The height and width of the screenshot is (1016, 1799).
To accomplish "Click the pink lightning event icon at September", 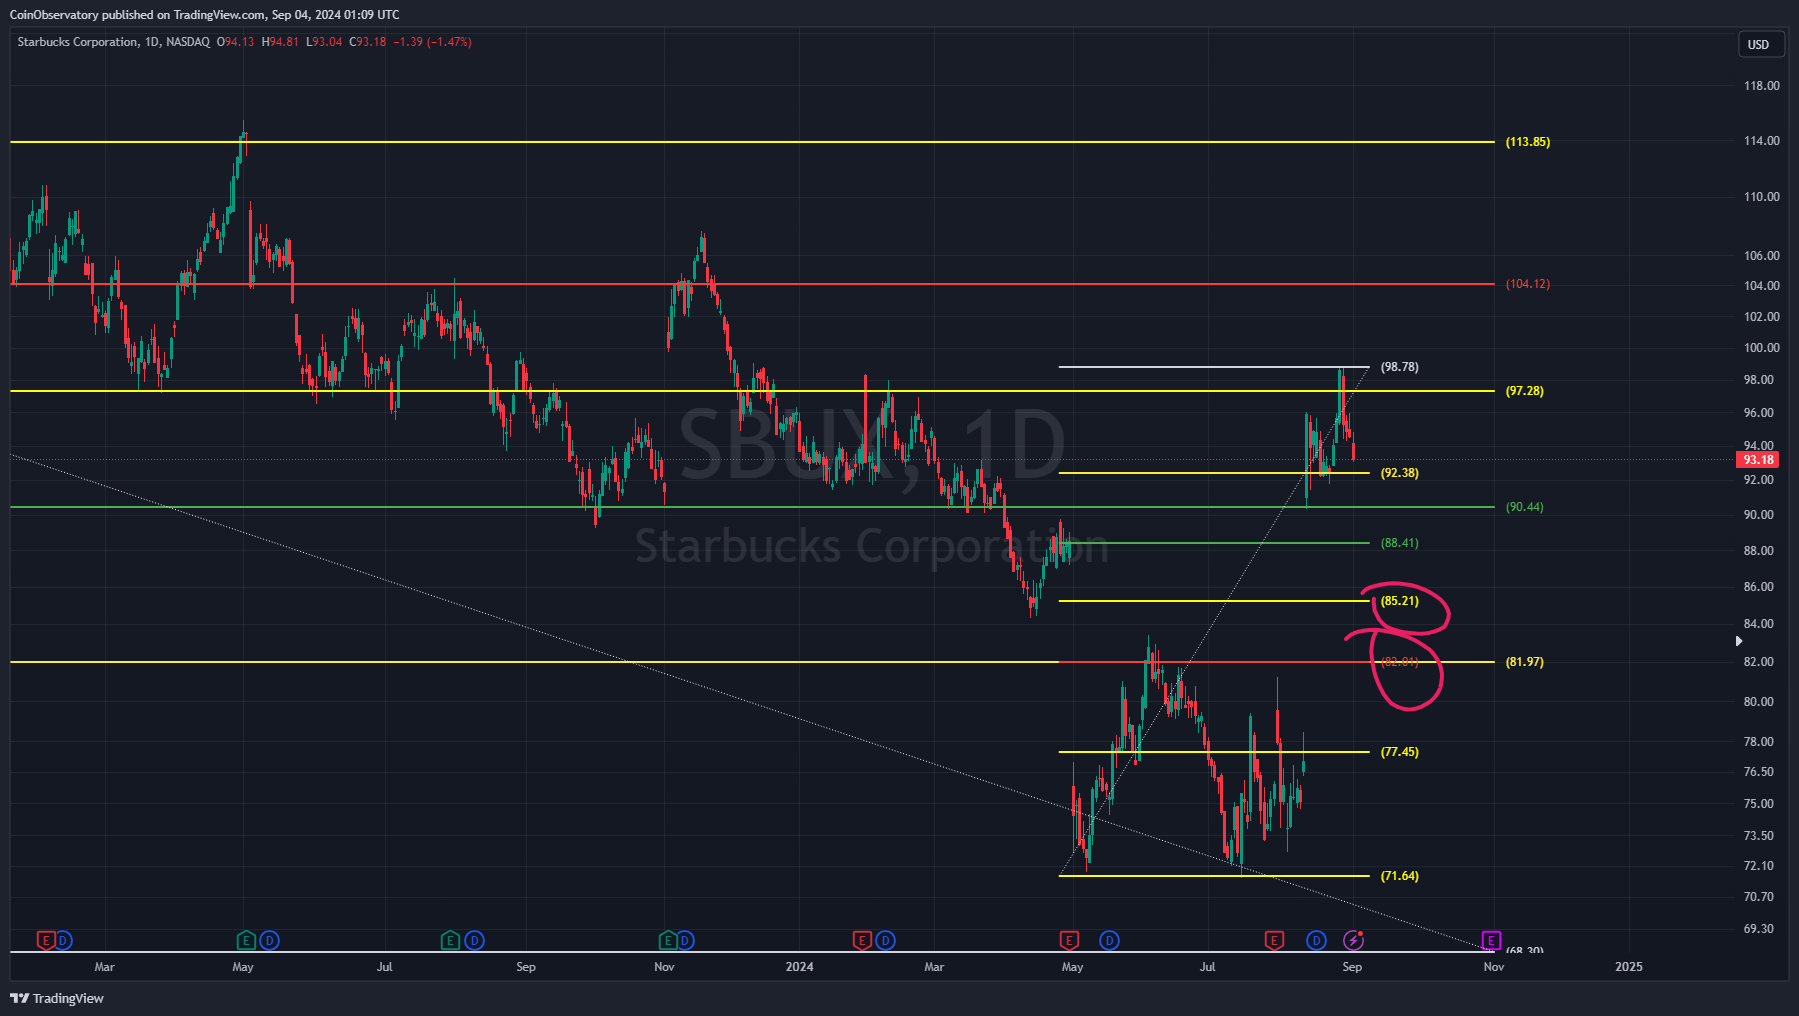I will coord(1353,940).
